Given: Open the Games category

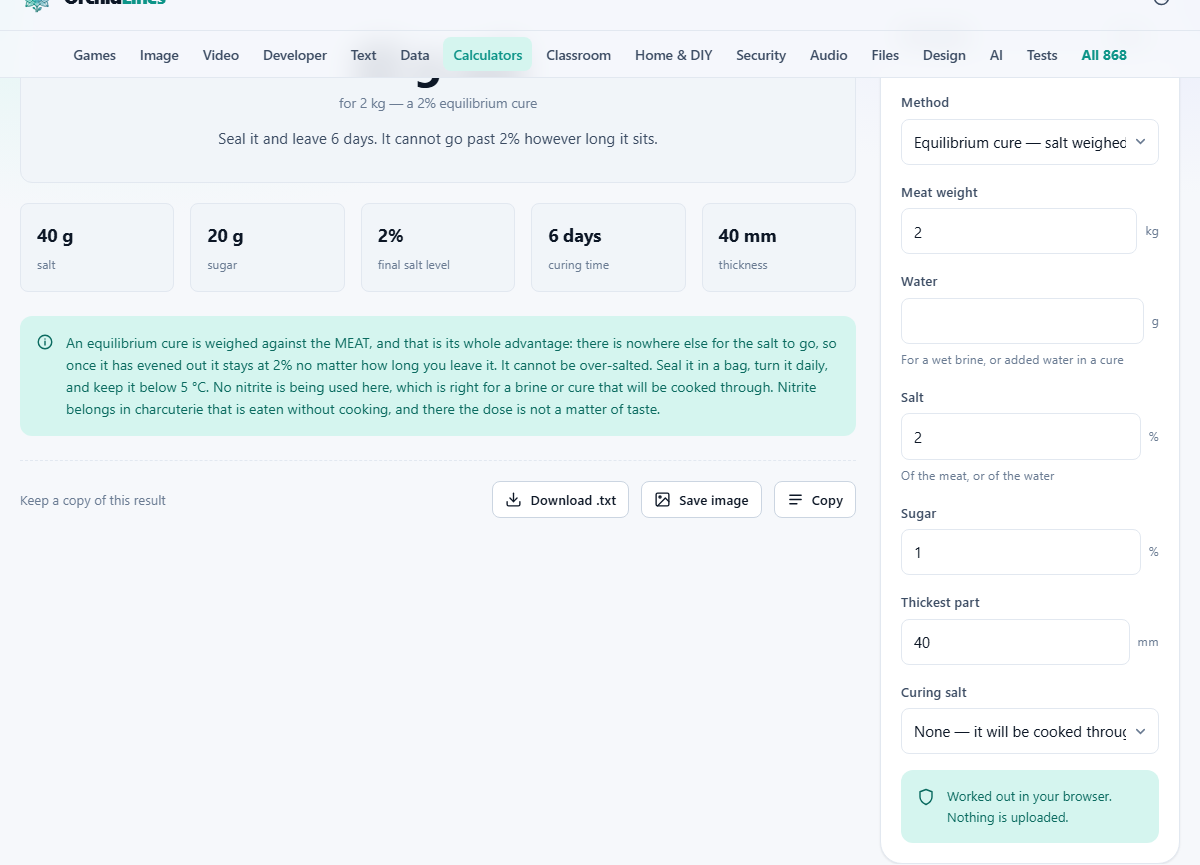Looking at the screenshot, I should (x=95, y=55).
